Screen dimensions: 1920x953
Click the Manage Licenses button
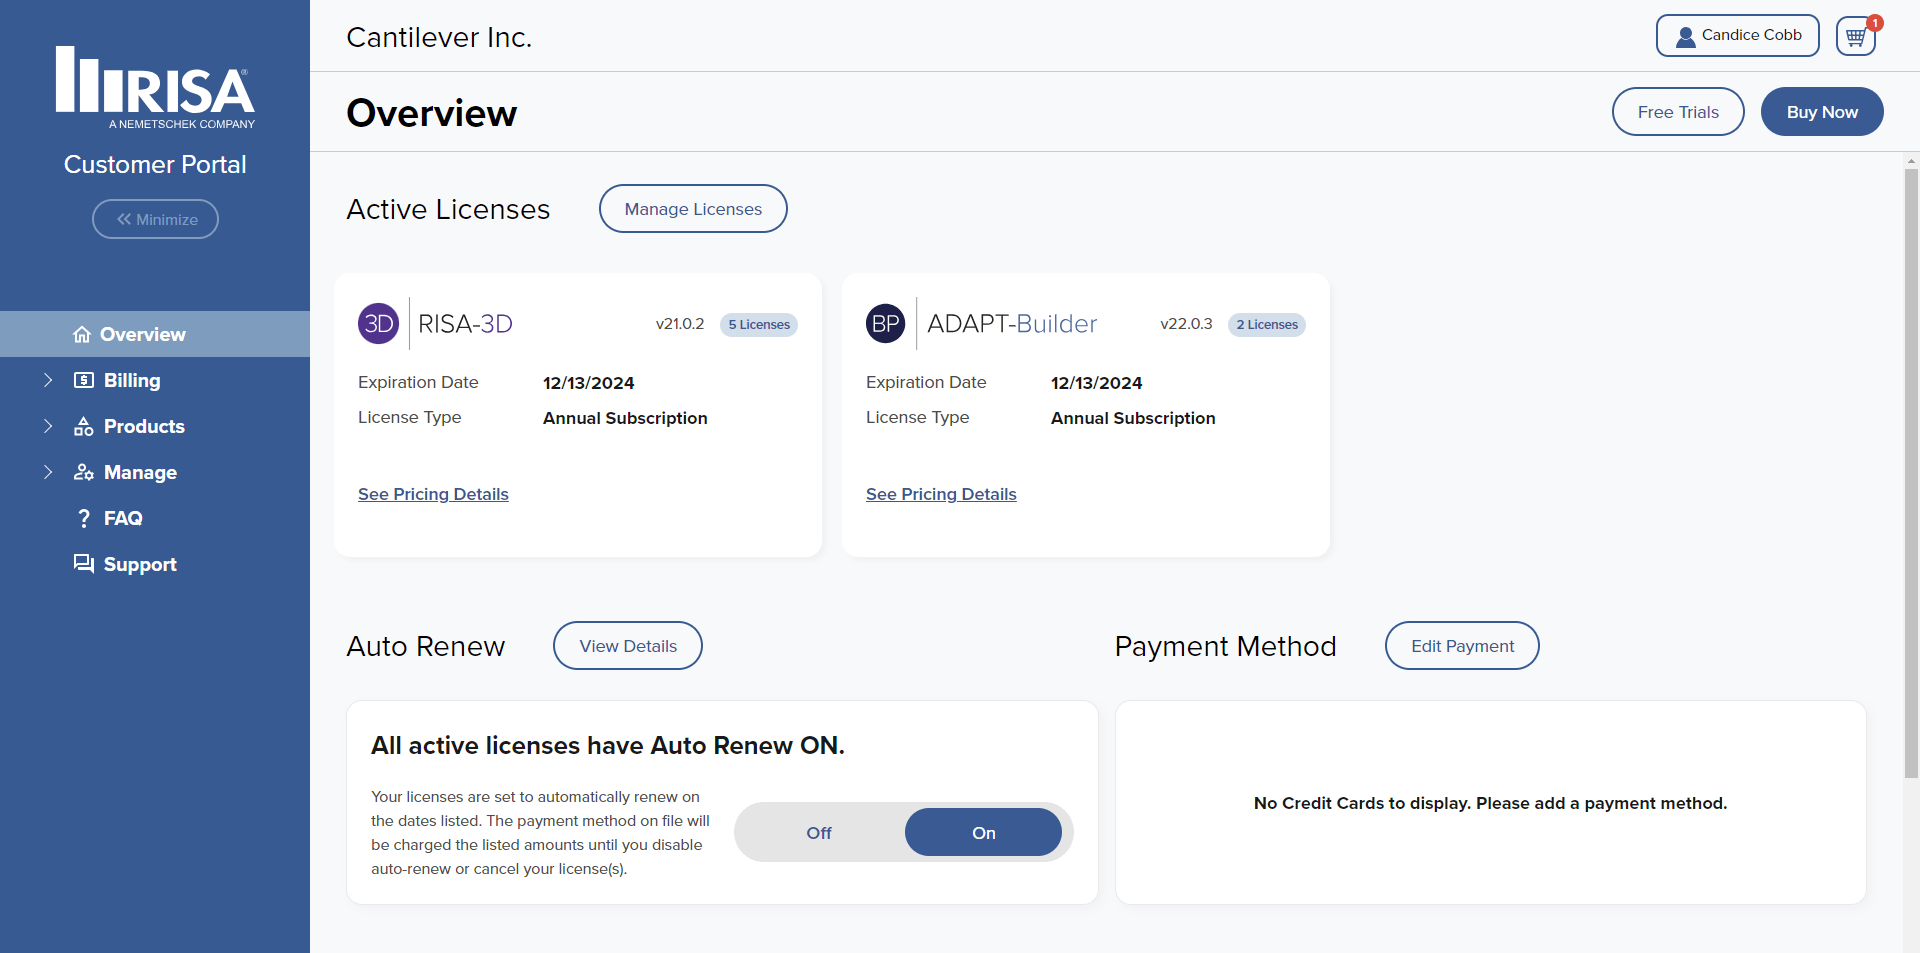pos(693,208)
